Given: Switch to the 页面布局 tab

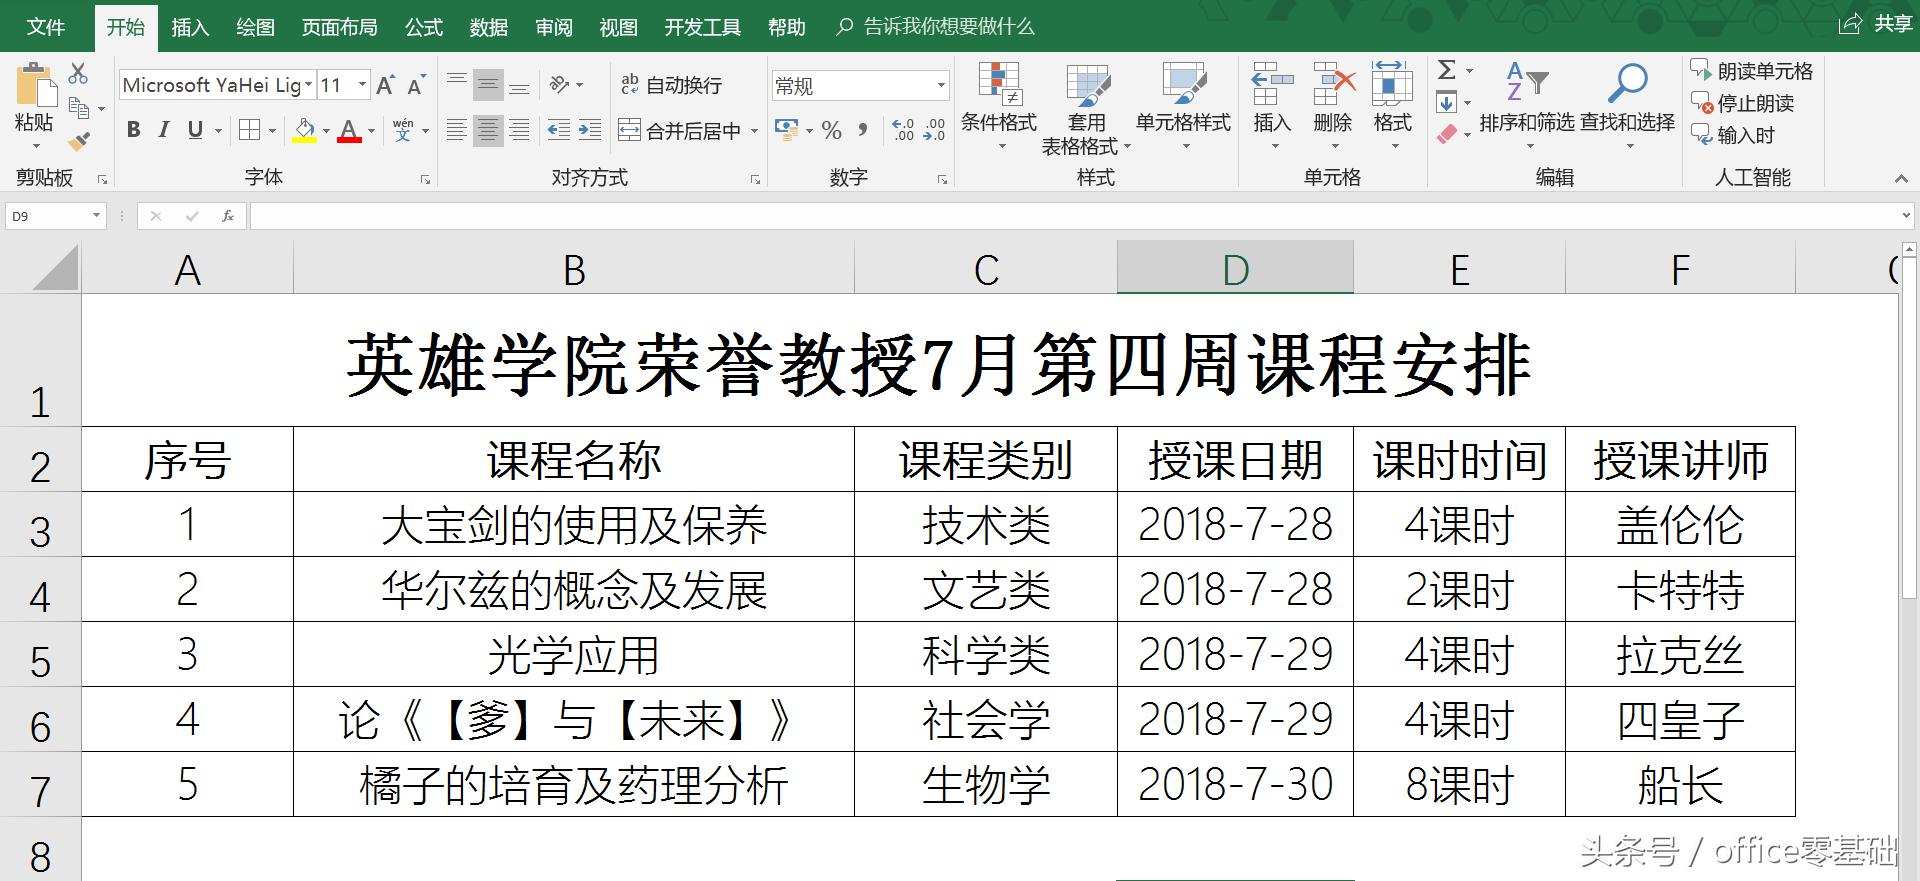Looking at the screenshot, I should (340, 27).
